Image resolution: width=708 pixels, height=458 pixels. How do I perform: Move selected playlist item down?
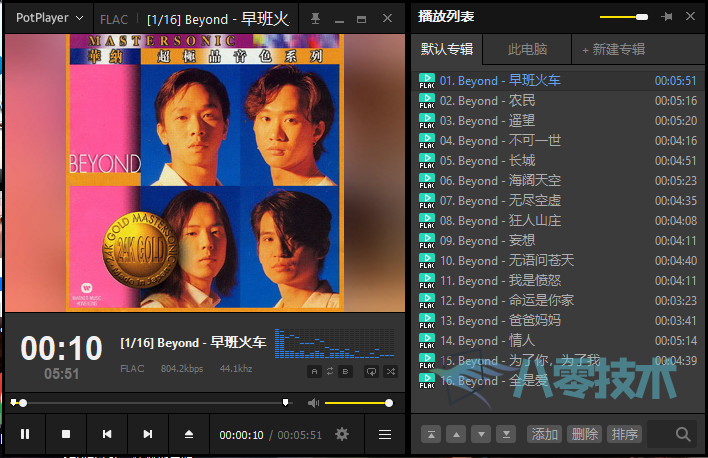[x=481, y=435]
